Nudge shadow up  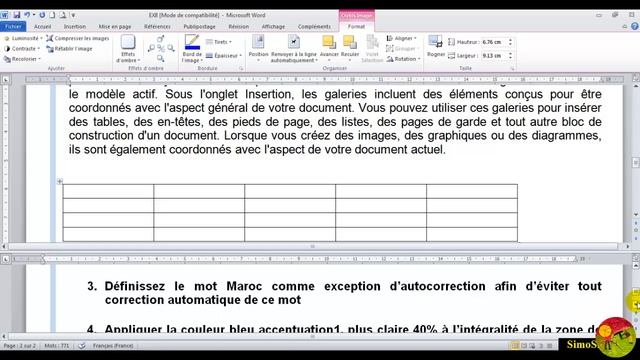(x=161, y=39)
